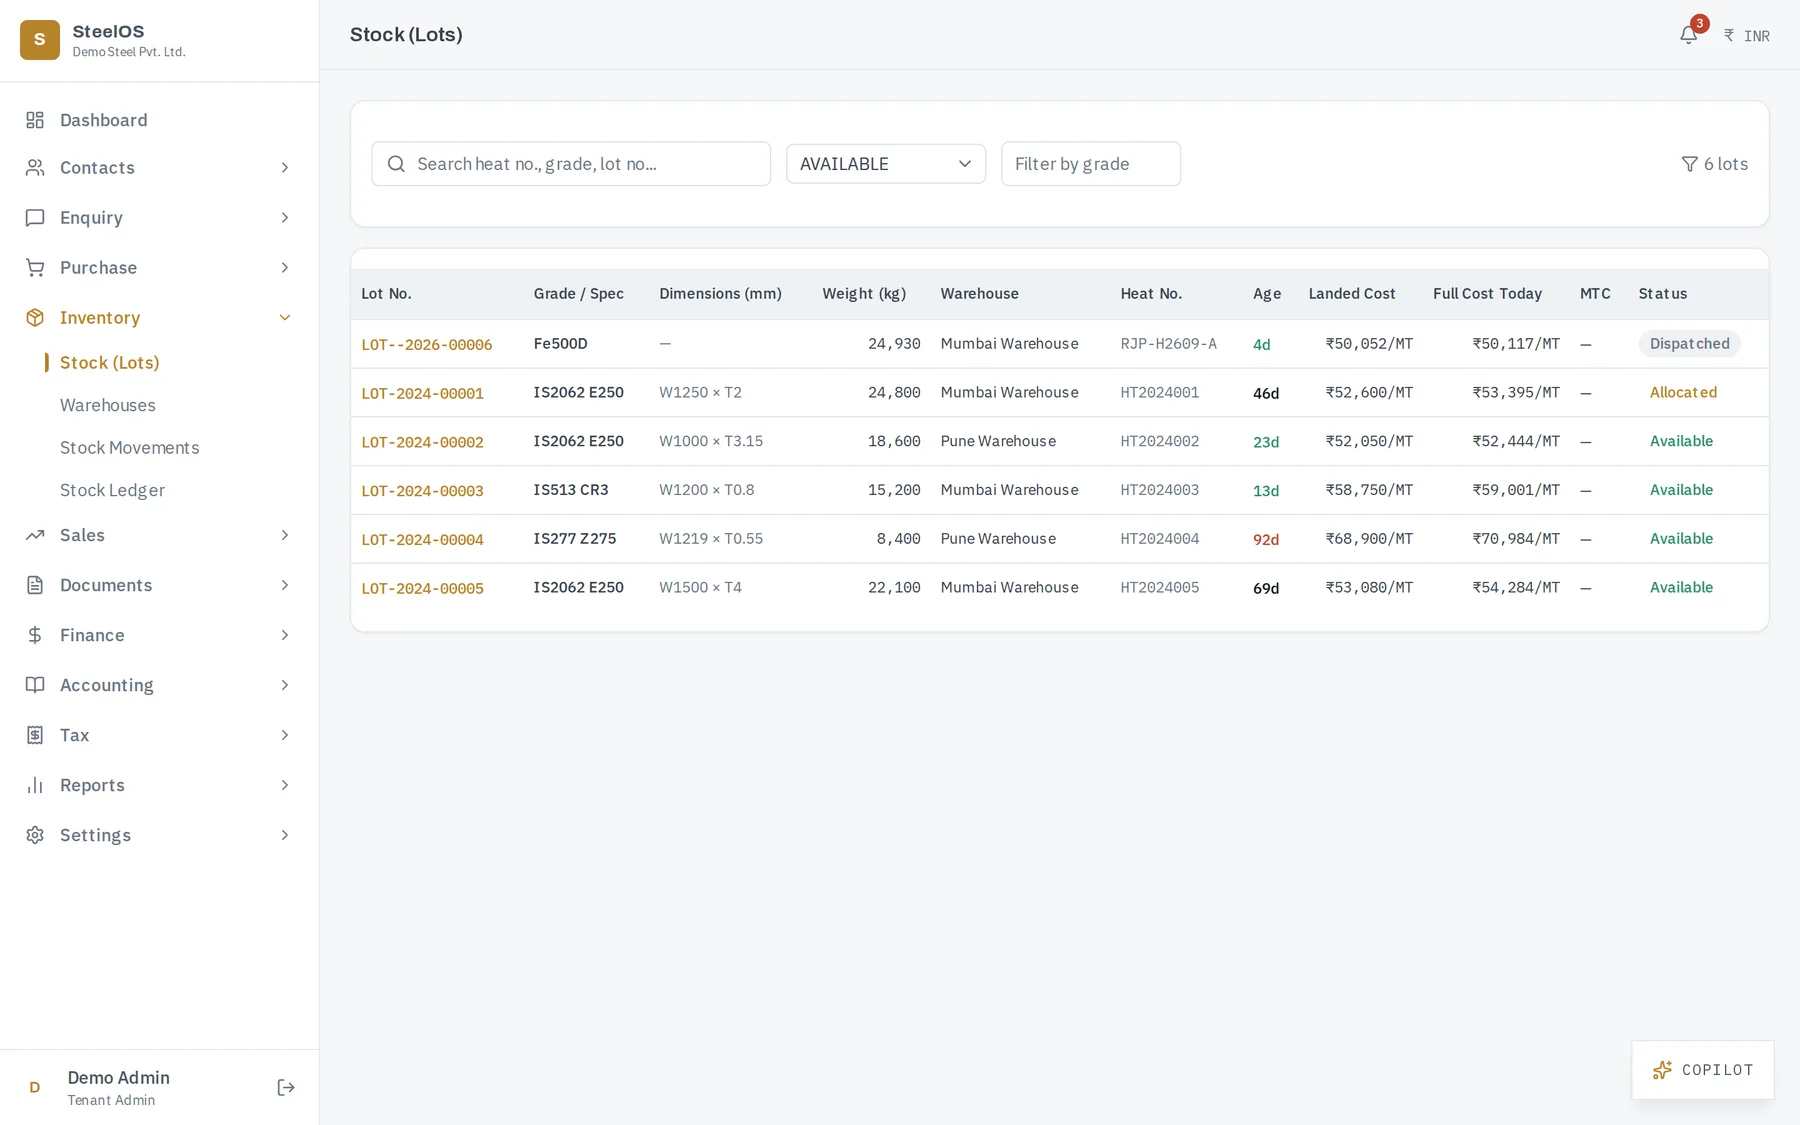Click the Allocated status text
1800x1125 pixels.
coord(1683,393)
